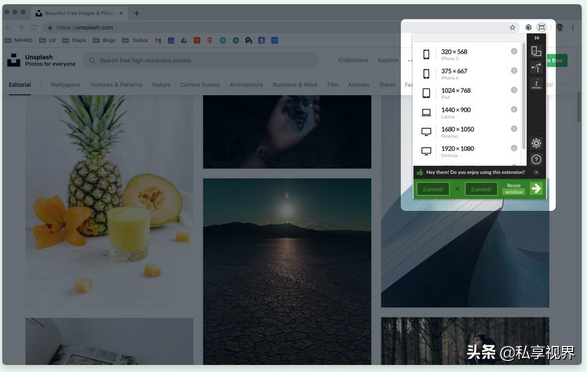Select the 1440 × 900 Laptop preset
Viewport: 587px width, 372px height.
pos(468,112)
